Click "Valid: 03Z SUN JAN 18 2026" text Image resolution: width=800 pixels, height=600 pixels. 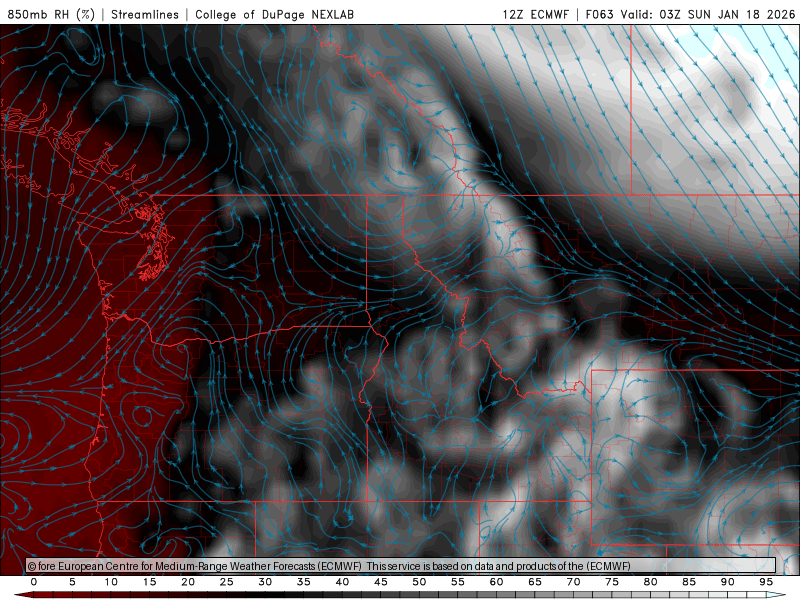(x=708, y=14)
